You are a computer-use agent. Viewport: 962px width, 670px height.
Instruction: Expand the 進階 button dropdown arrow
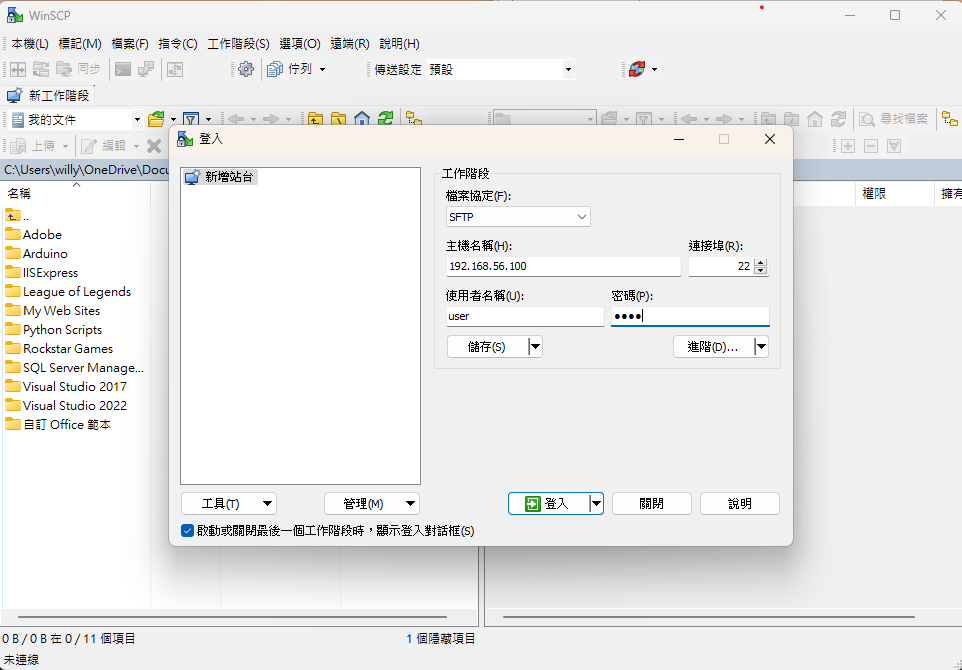[761, 347]
